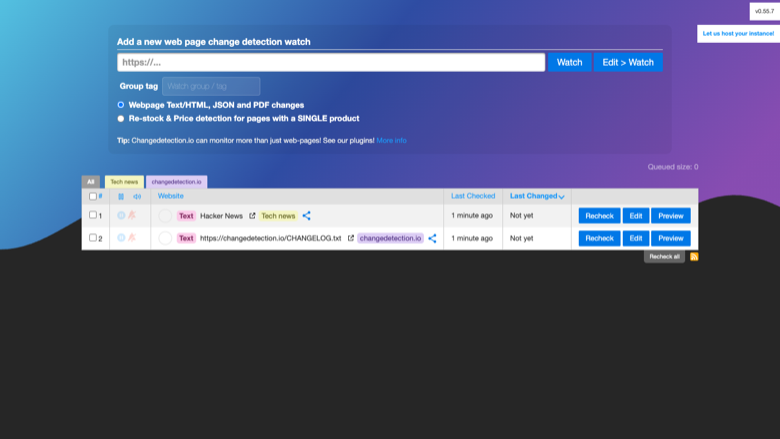The image size is (780, 439).
Task: Sort the list by Last Checked
Action: coord(473,196)
